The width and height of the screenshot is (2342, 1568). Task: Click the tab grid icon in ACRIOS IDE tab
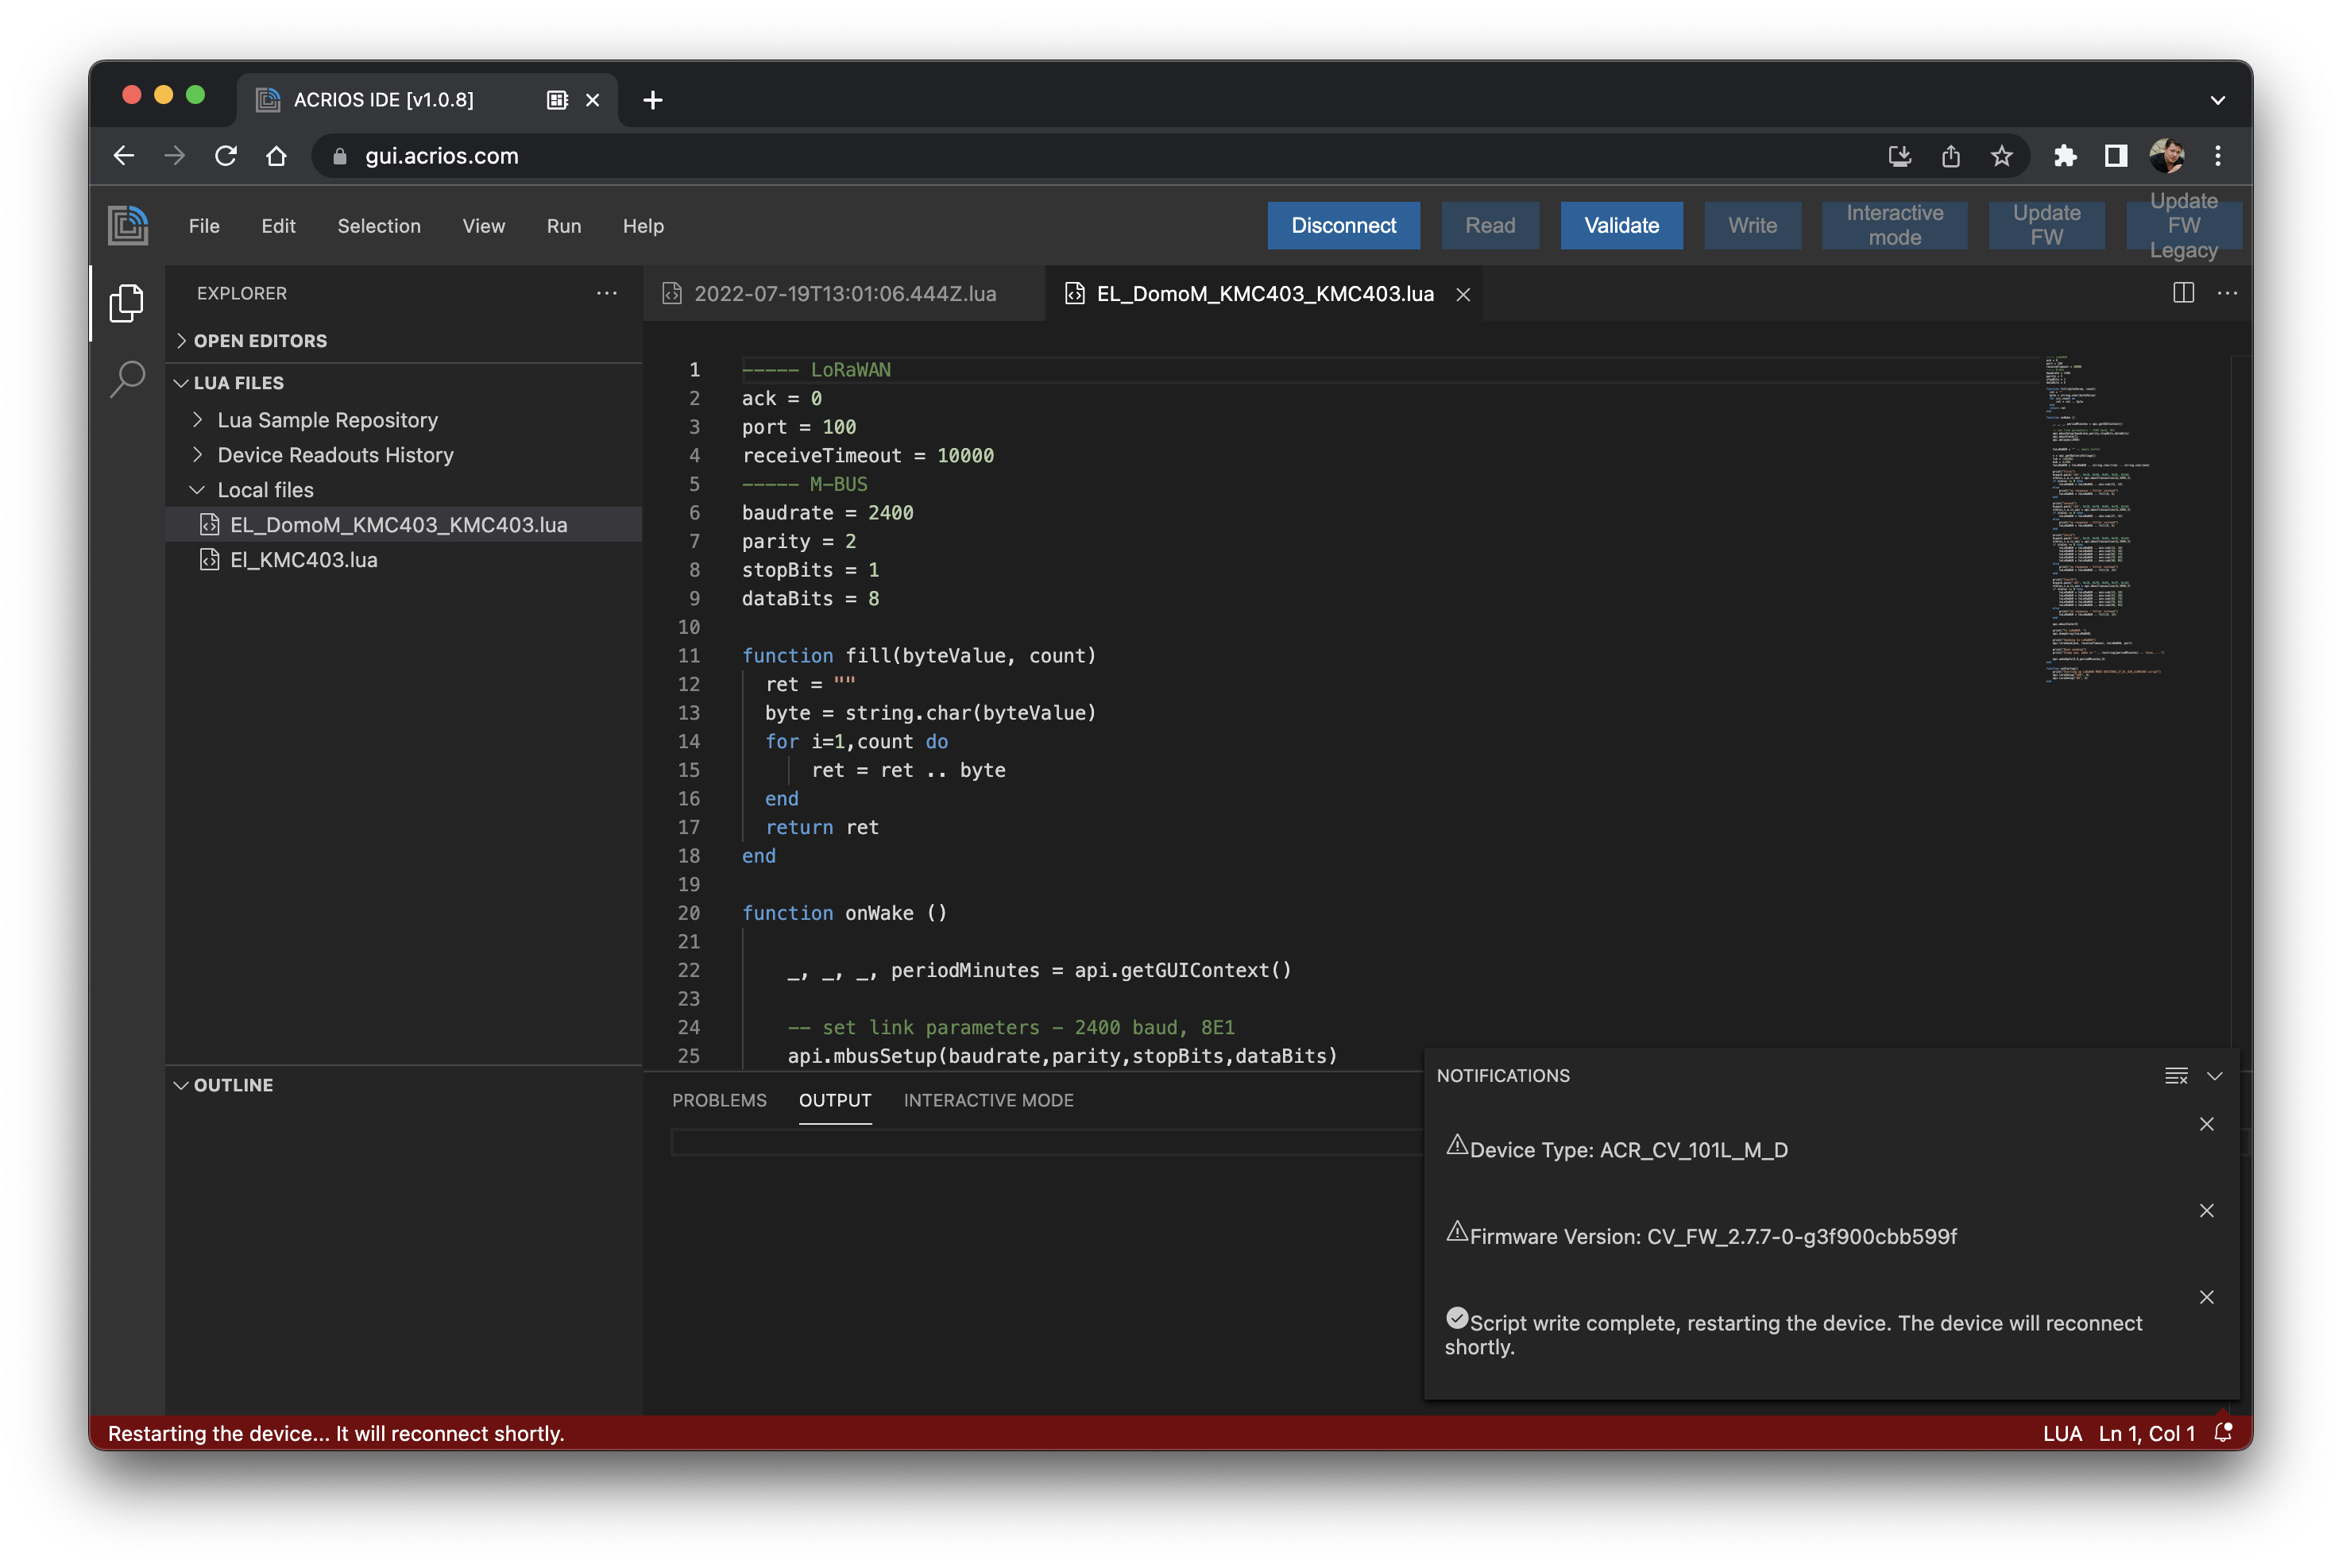click(557, 100)
